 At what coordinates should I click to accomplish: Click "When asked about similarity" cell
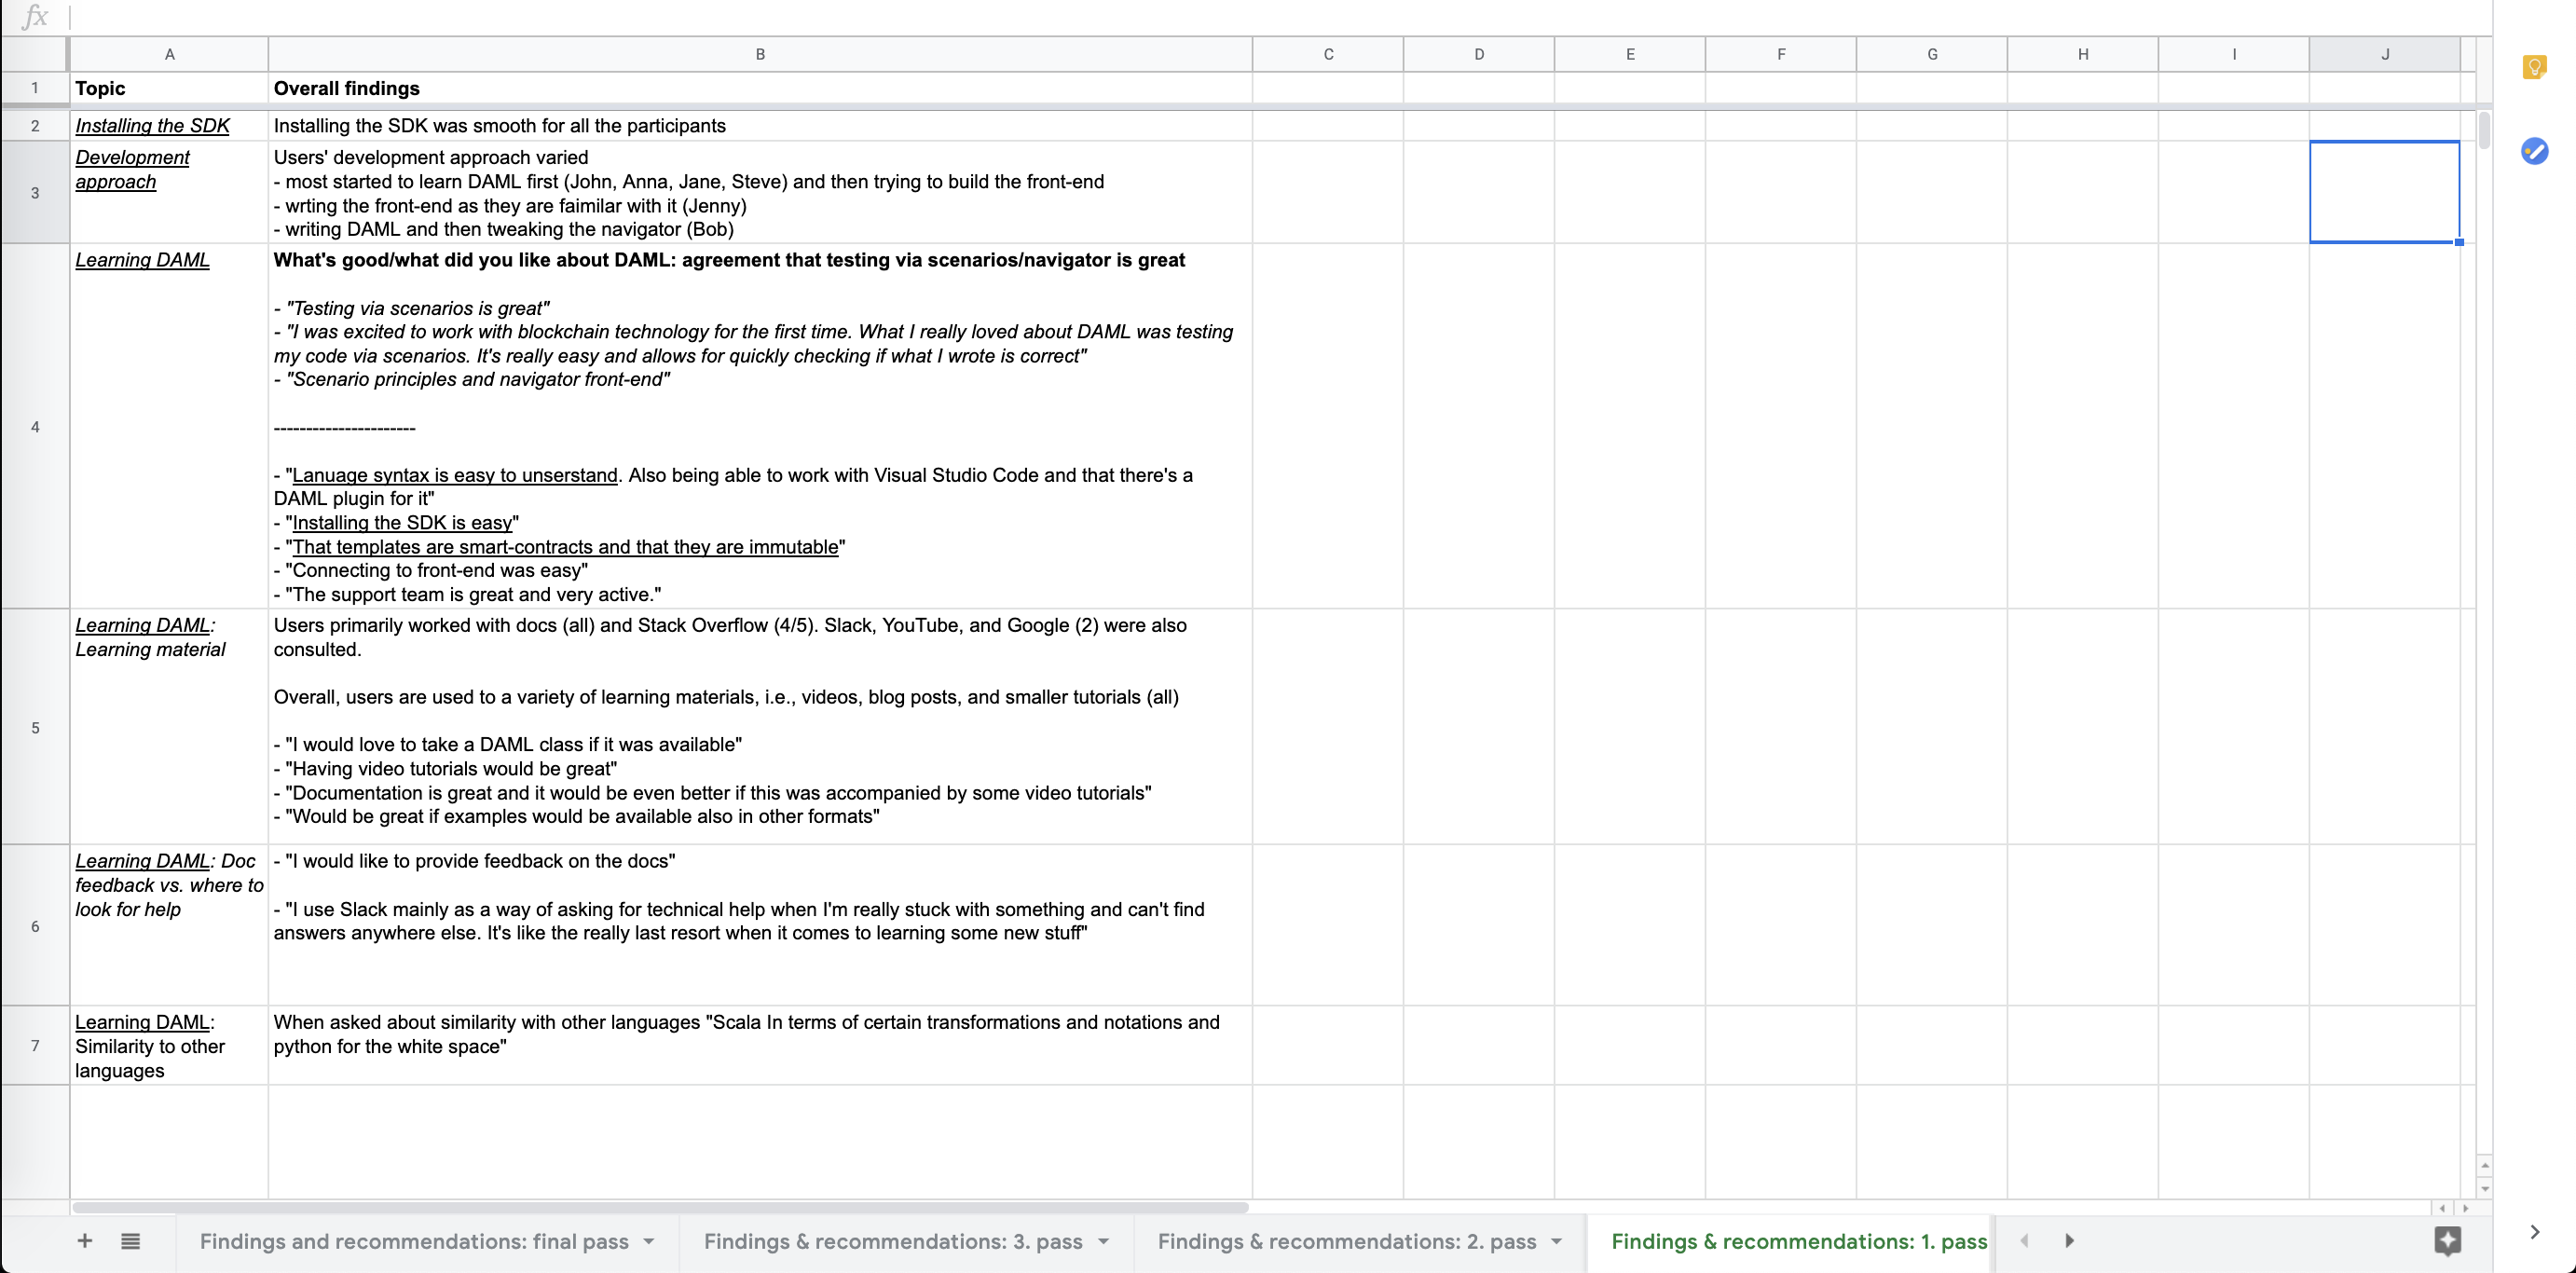(x=760, y=1046)
